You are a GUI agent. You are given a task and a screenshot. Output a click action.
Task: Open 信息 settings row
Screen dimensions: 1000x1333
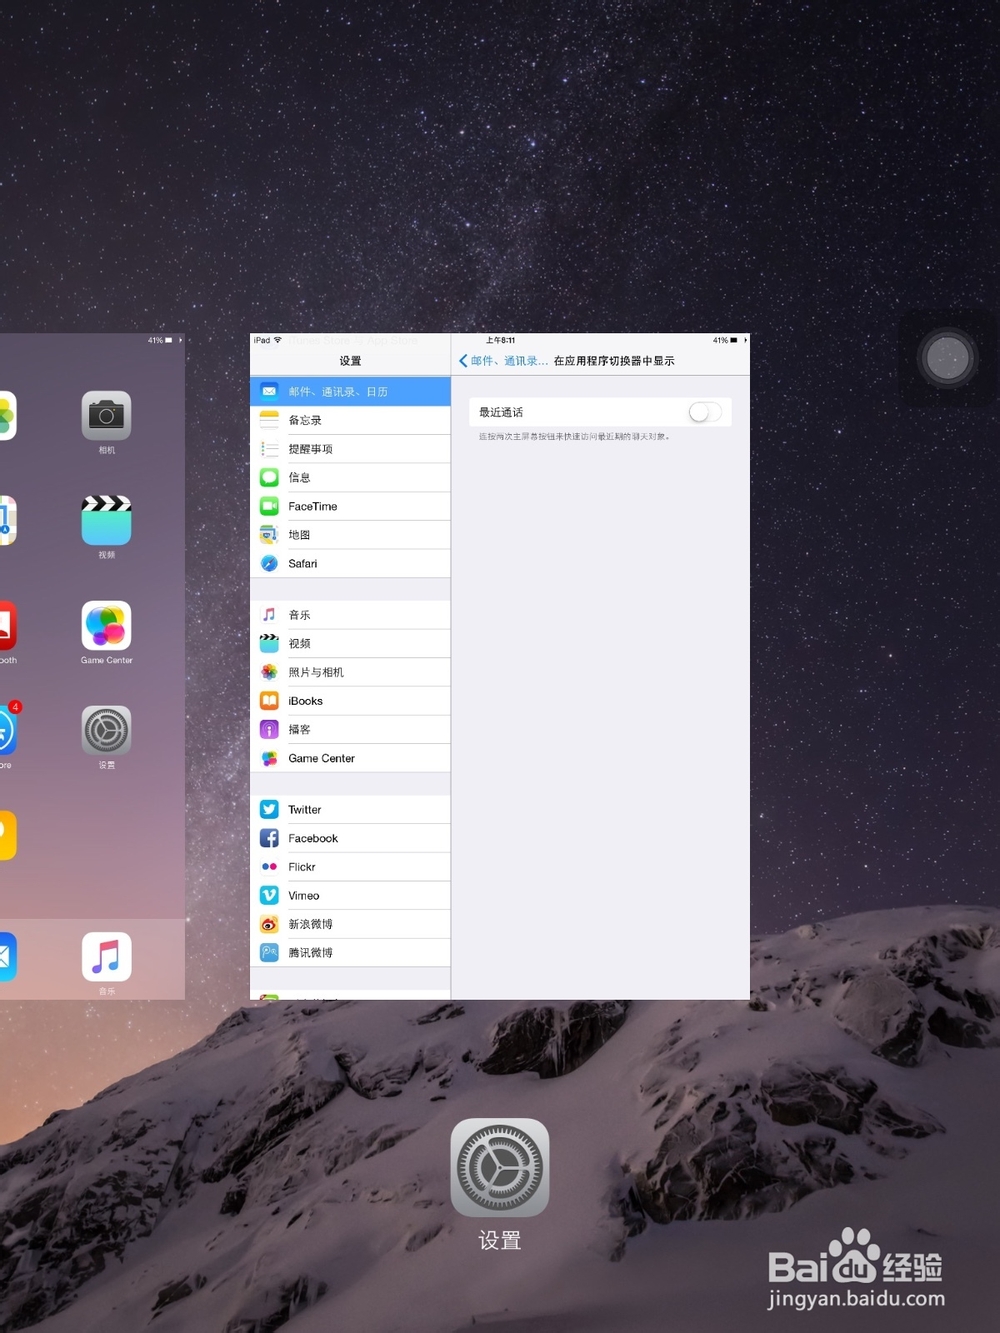(350, 478)
